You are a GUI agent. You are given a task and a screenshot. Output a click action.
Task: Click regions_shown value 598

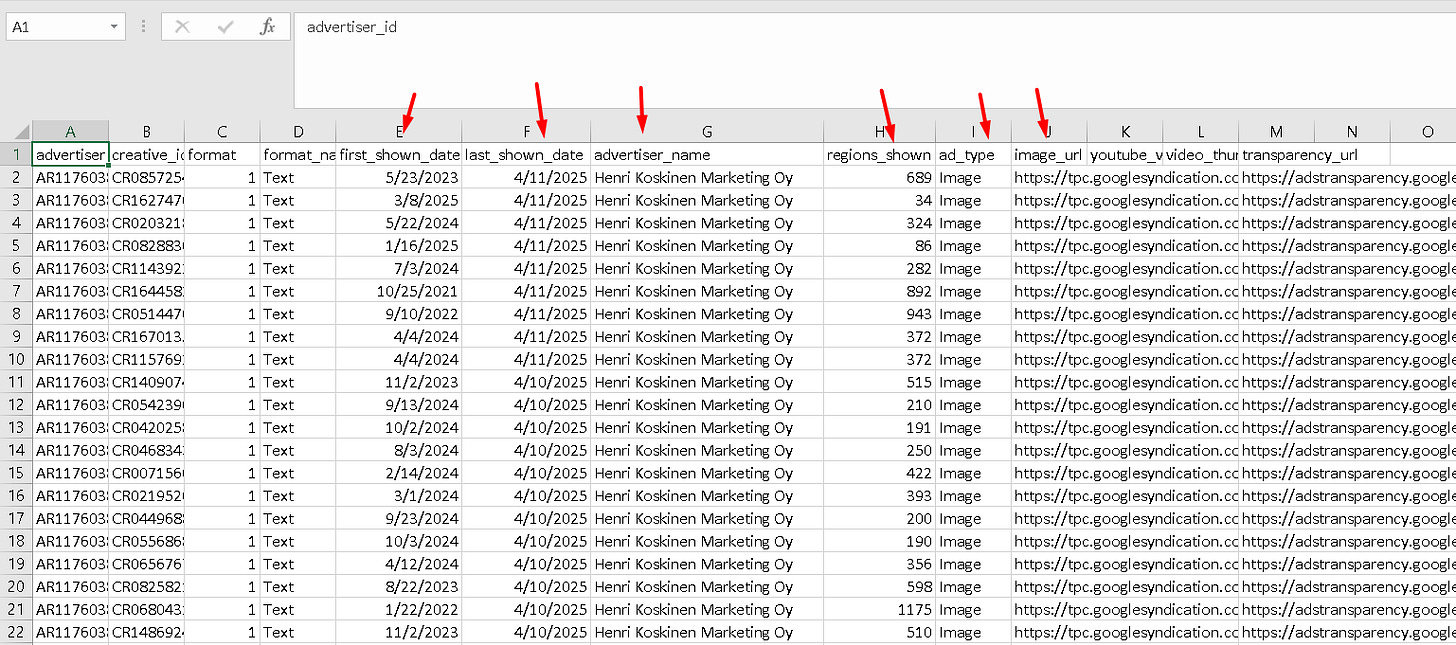pos(880,587)
